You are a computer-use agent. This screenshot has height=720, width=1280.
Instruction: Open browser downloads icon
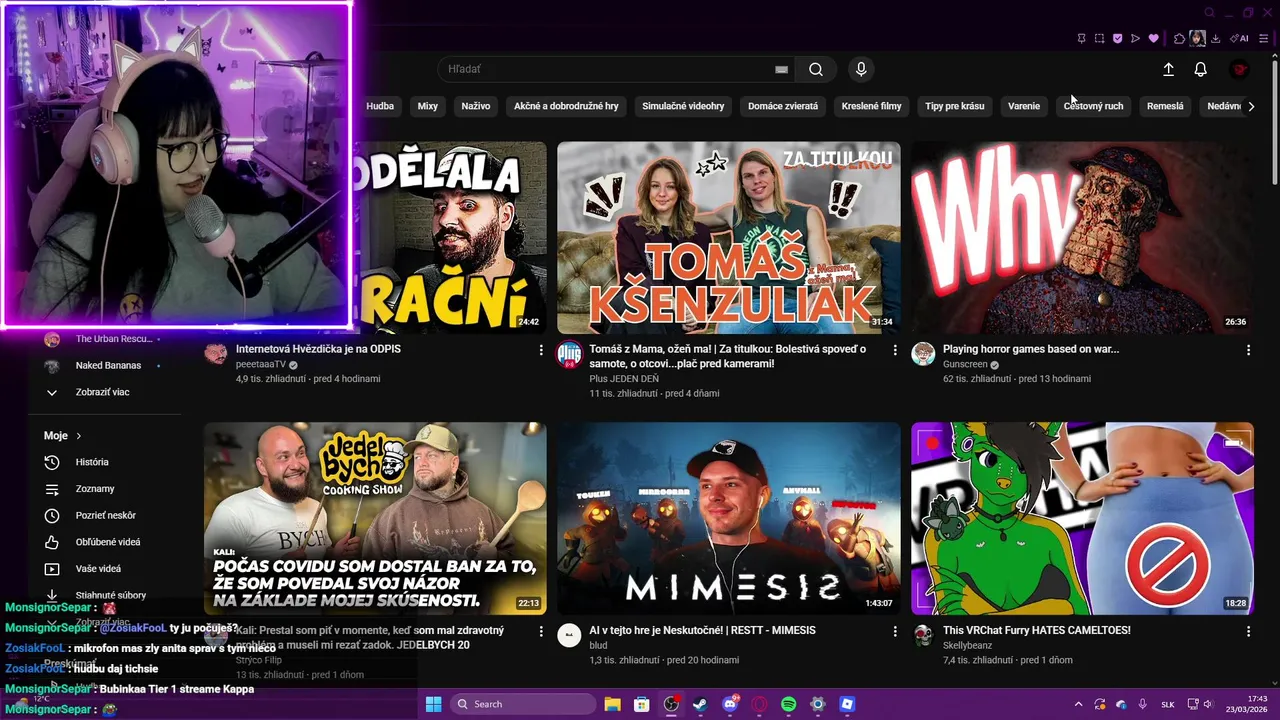tap(1215, 39)
